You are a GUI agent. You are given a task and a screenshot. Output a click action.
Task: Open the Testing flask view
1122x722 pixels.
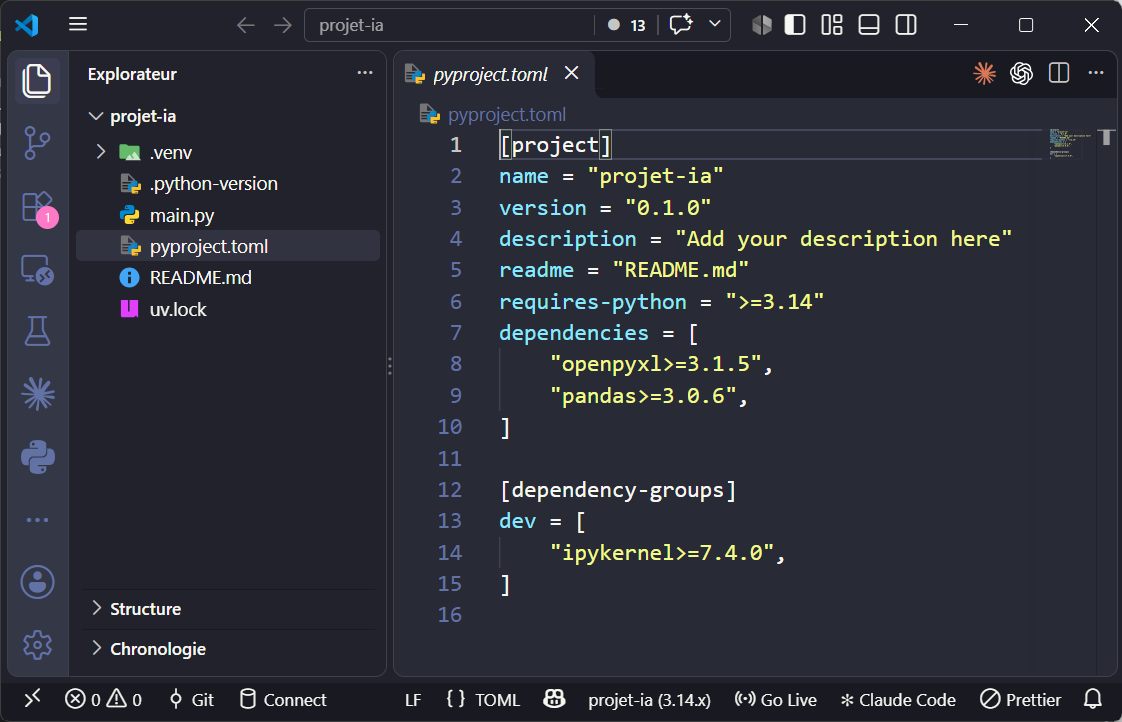click(x=37, y=332)
